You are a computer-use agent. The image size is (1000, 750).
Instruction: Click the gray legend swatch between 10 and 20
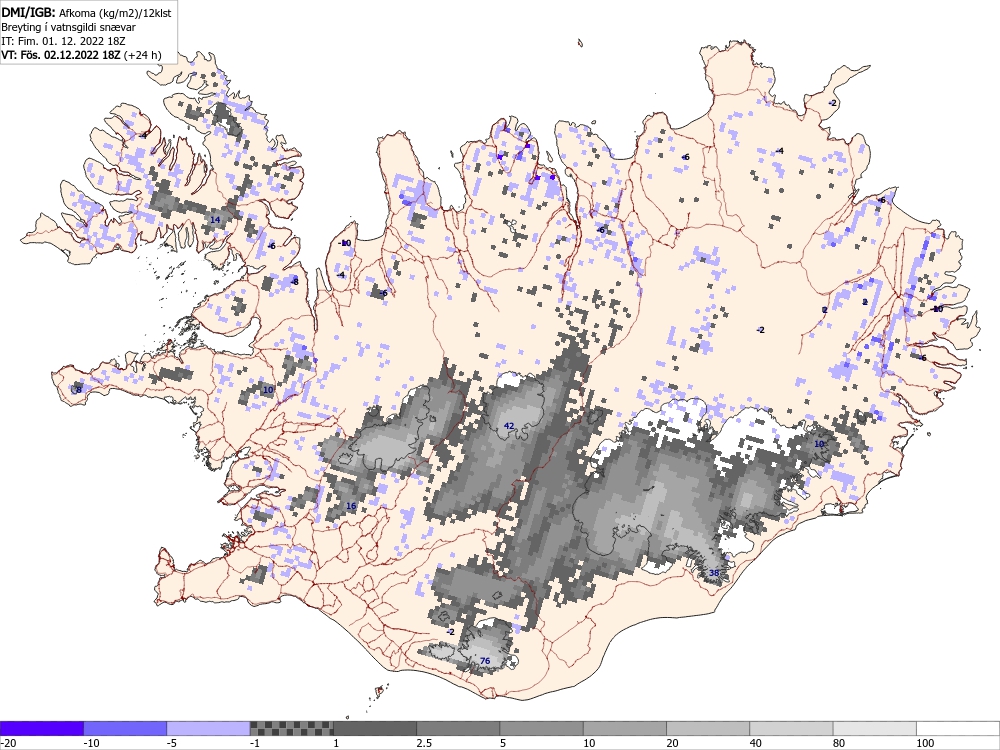coord(625,728)
